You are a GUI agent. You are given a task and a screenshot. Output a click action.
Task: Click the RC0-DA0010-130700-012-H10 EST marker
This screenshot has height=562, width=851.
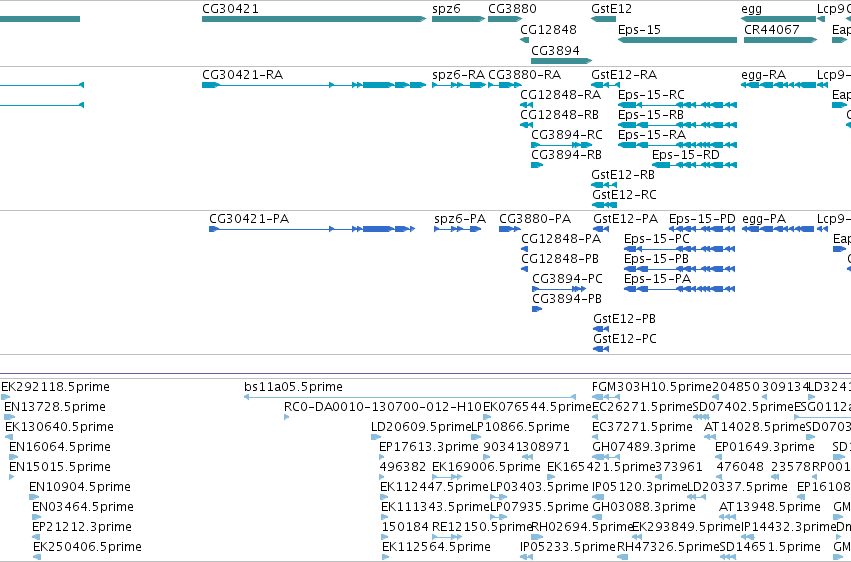[x=287, y=417]
